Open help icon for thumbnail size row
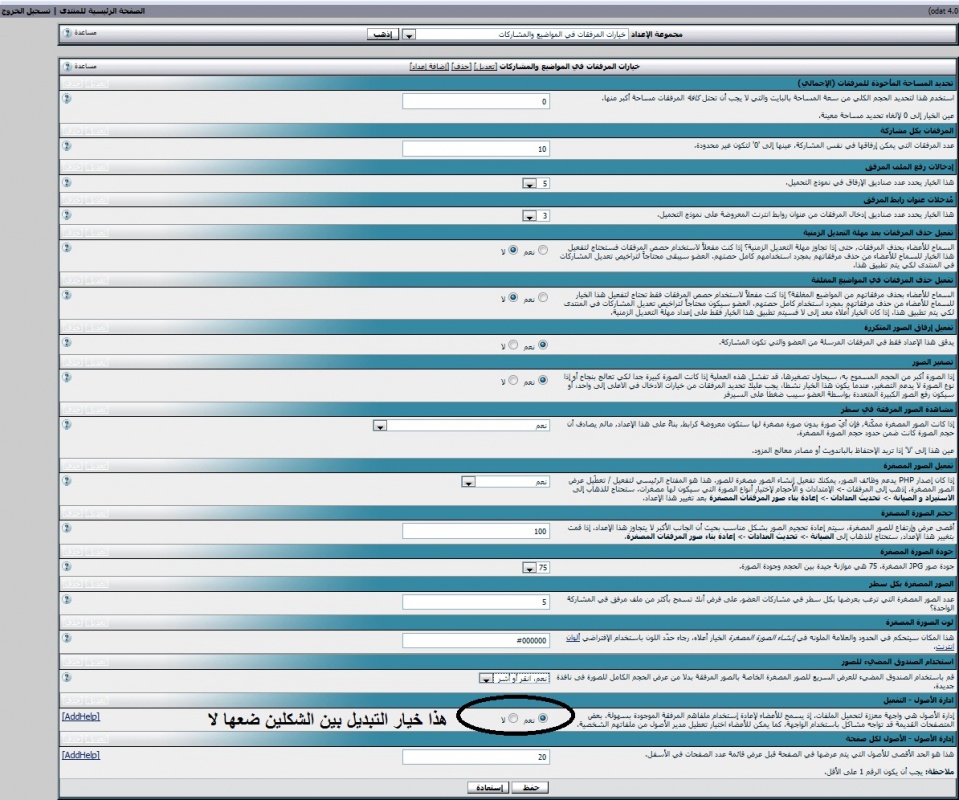This screenshot has width=959, height=800. [66, 530]
